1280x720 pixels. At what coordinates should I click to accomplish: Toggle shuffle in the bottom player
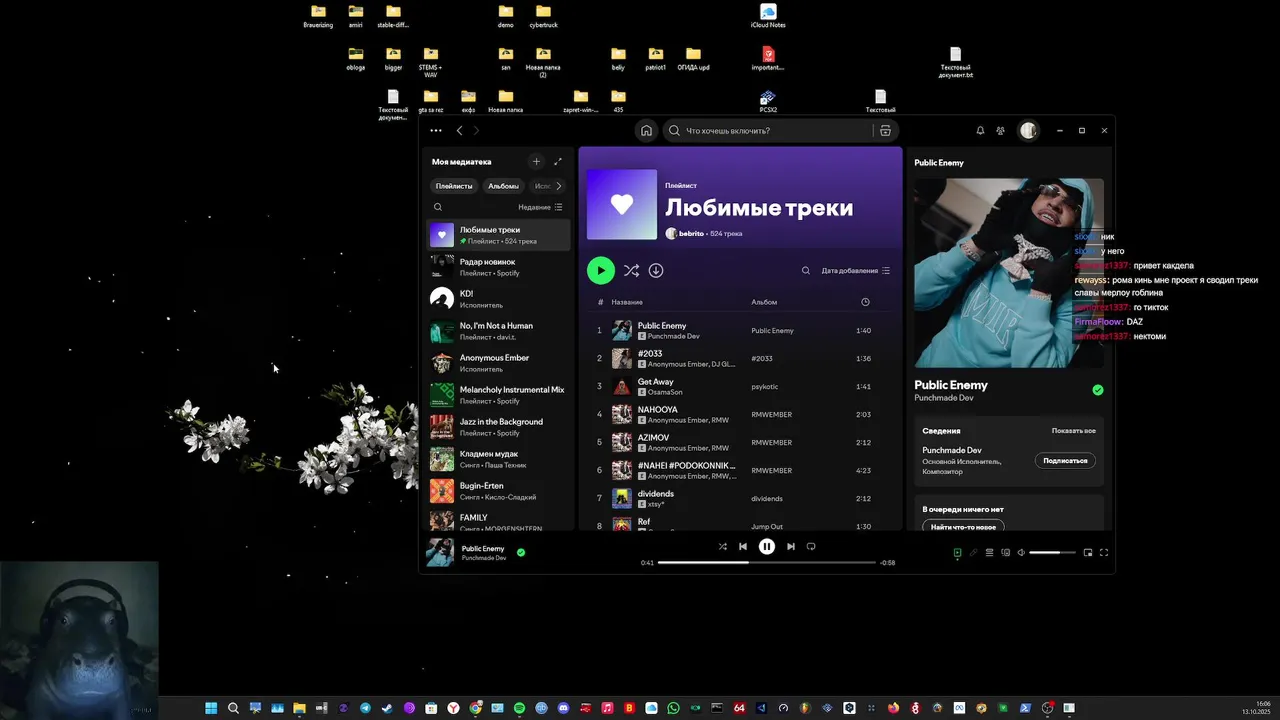coord(722,547)
